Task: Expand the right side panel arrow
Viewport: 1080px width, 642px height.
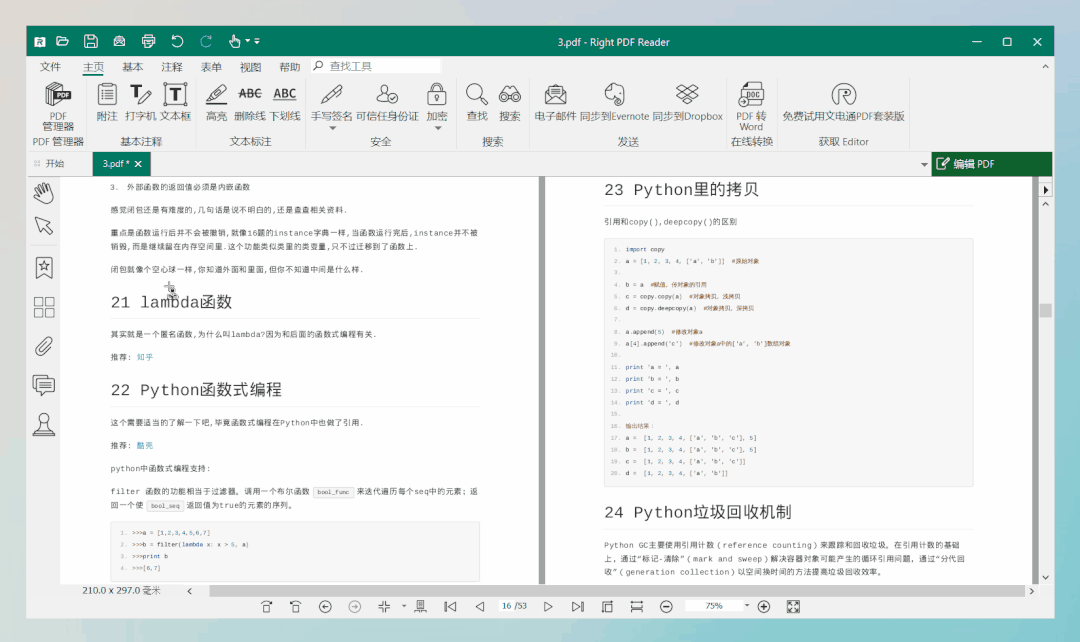Action: [x=1046, y=190]
